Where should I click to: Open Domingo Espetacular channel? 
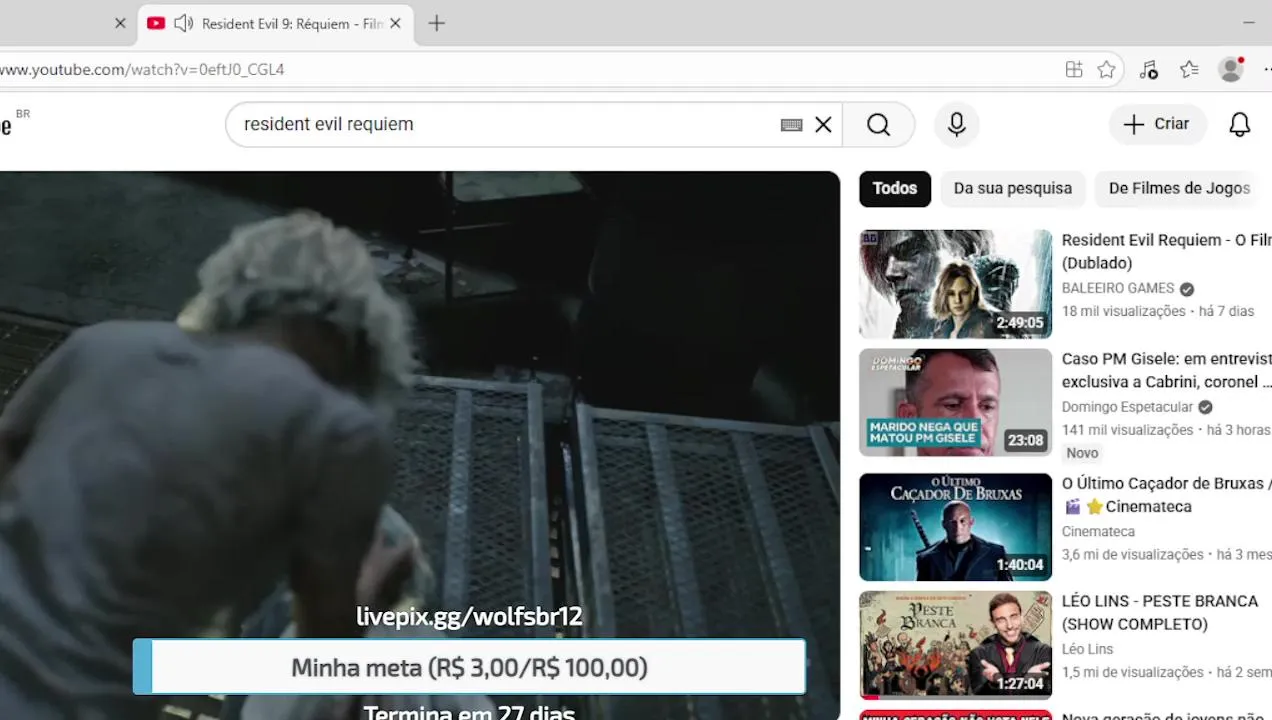coord(1127,407)
